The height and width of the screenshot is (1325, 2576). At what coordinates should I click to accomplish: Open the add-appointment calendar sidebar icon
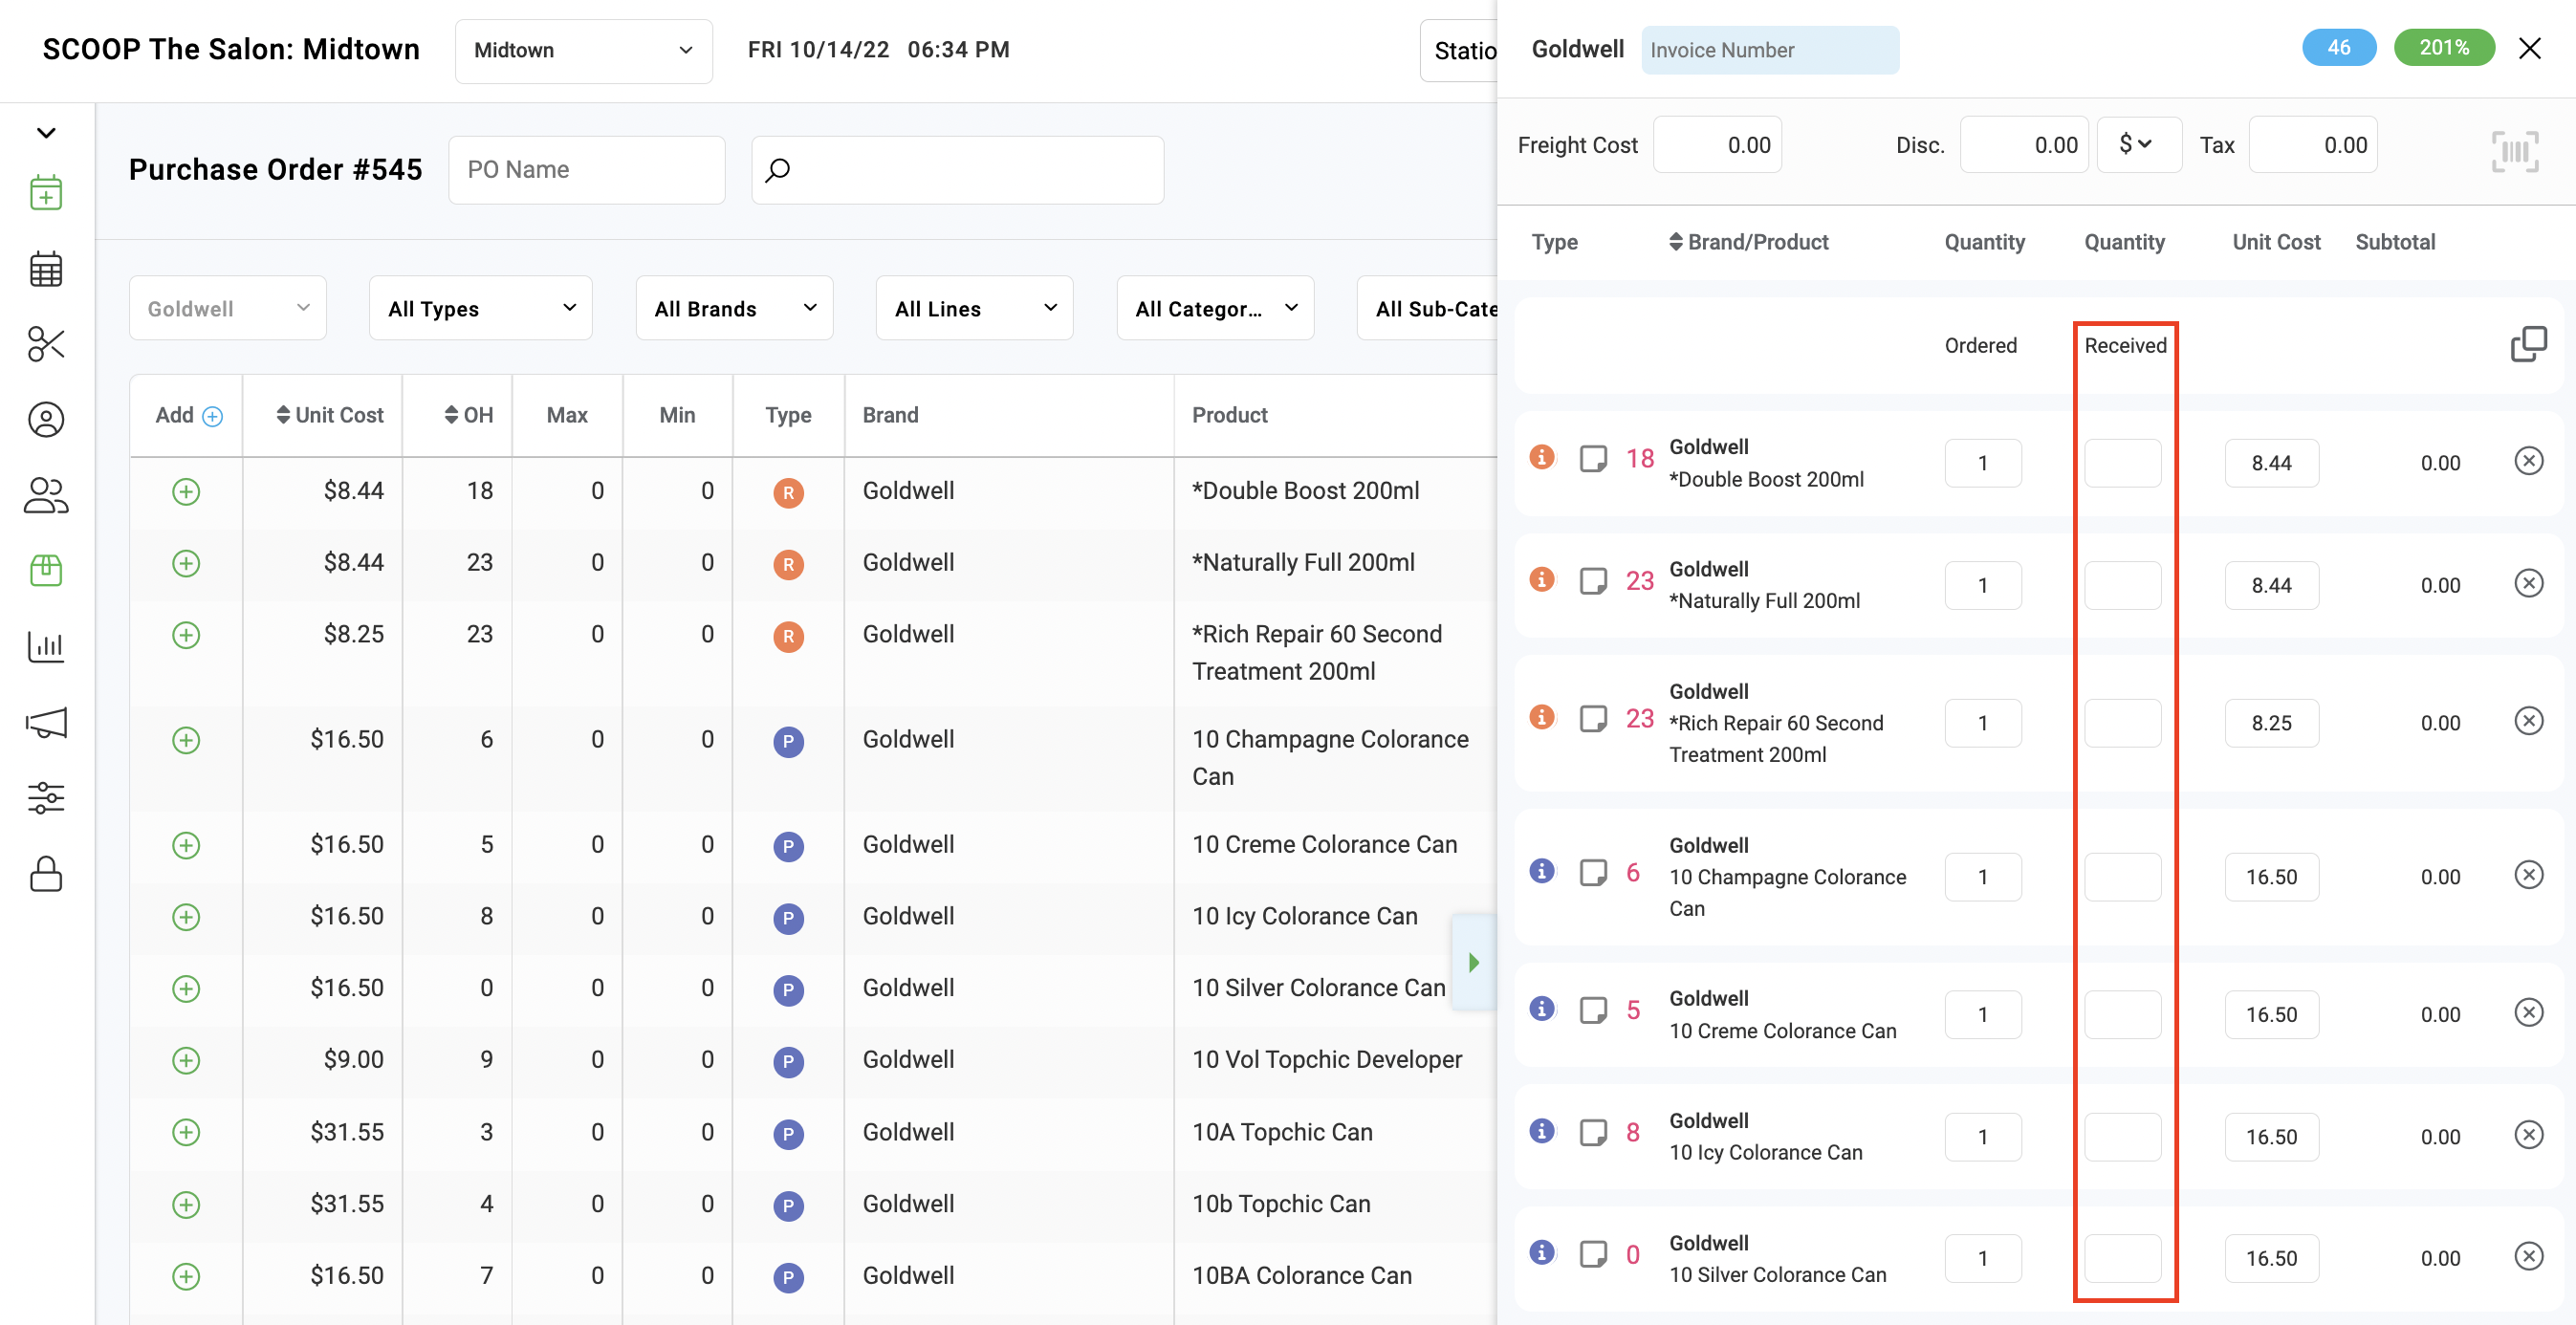46,193
